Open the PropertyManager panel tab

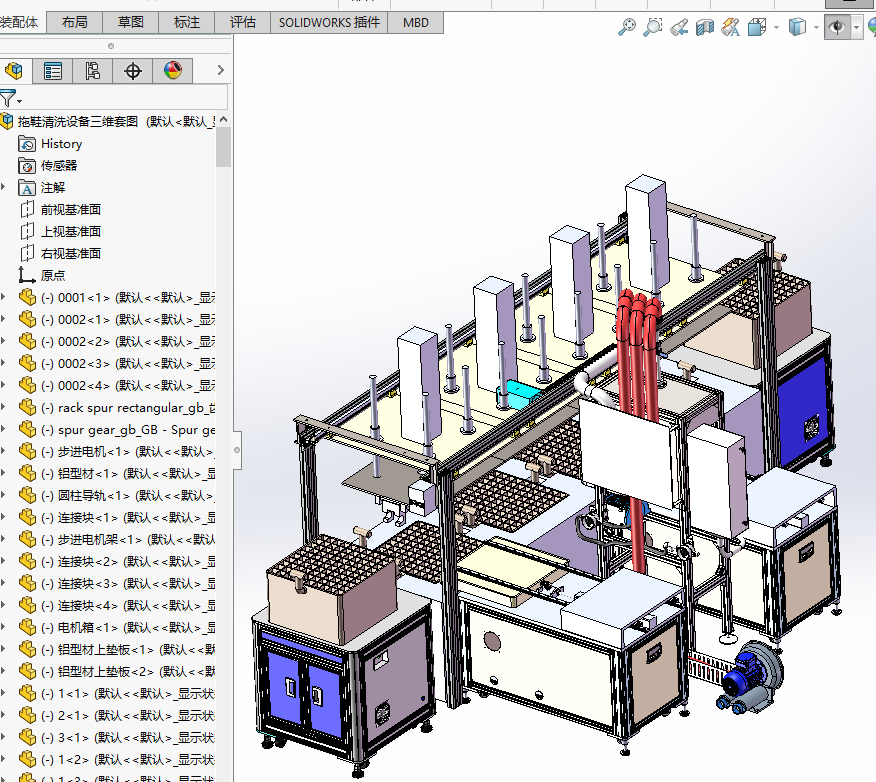pyautogui.click(x=53, y=71)
